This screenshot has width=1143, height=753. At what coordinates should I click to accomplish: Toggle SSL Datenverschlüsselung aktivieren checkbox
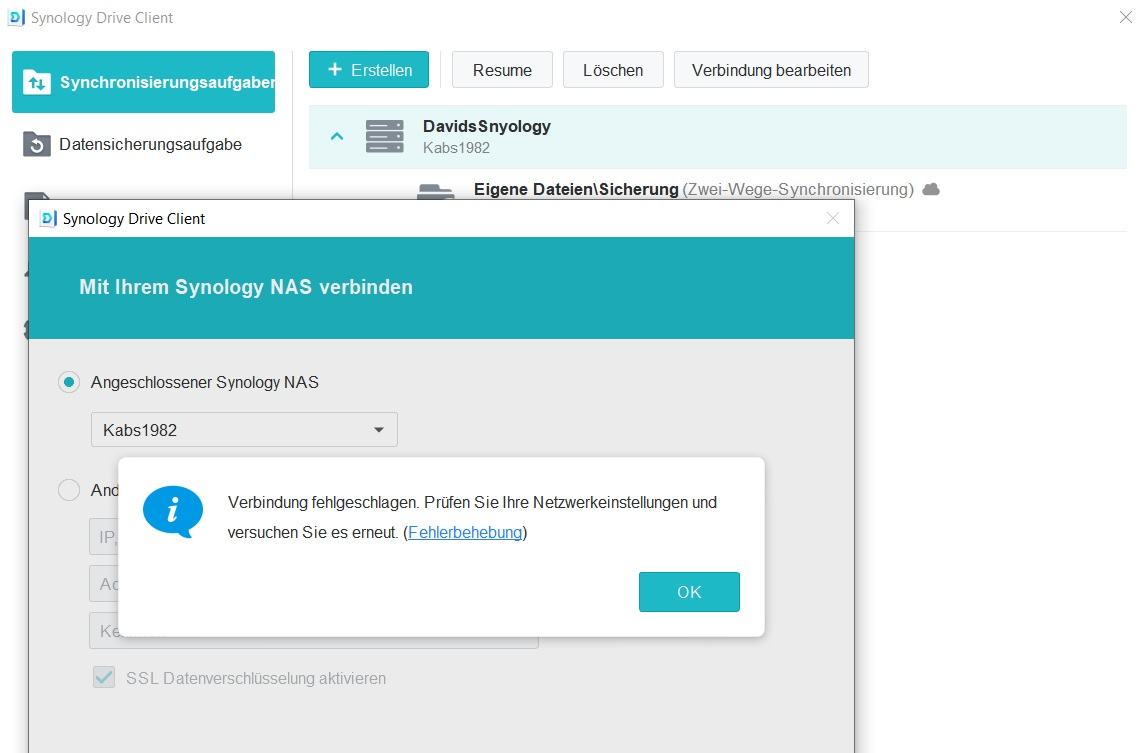pos(104,678)
